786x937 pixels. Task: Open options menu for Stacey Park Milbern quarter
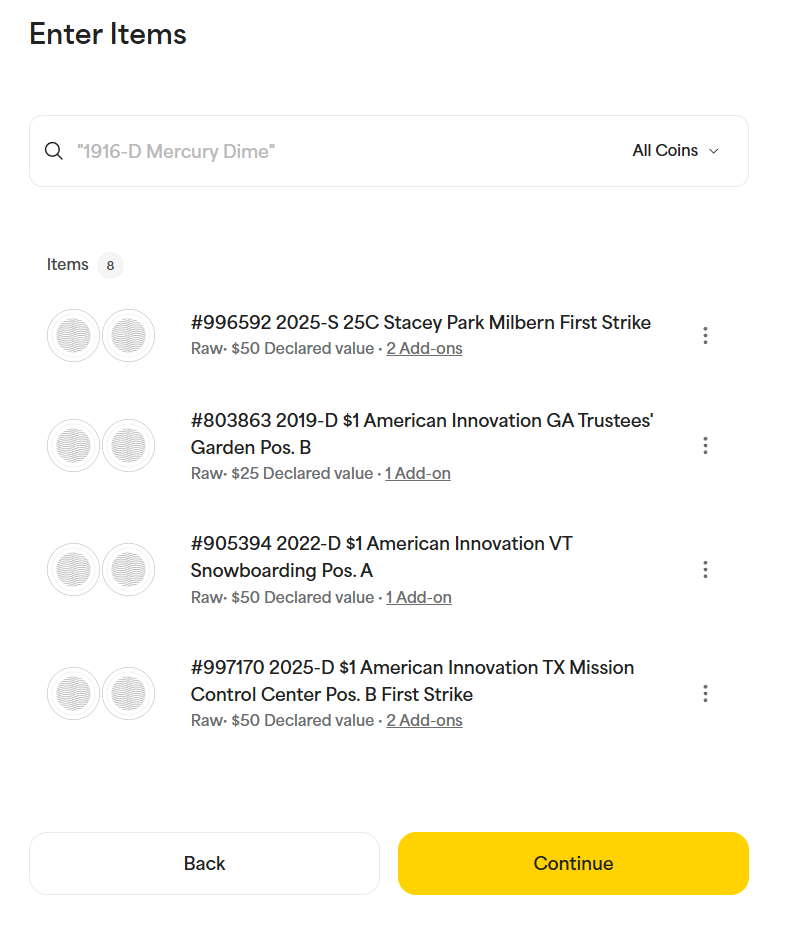click(x=705, y=335)
